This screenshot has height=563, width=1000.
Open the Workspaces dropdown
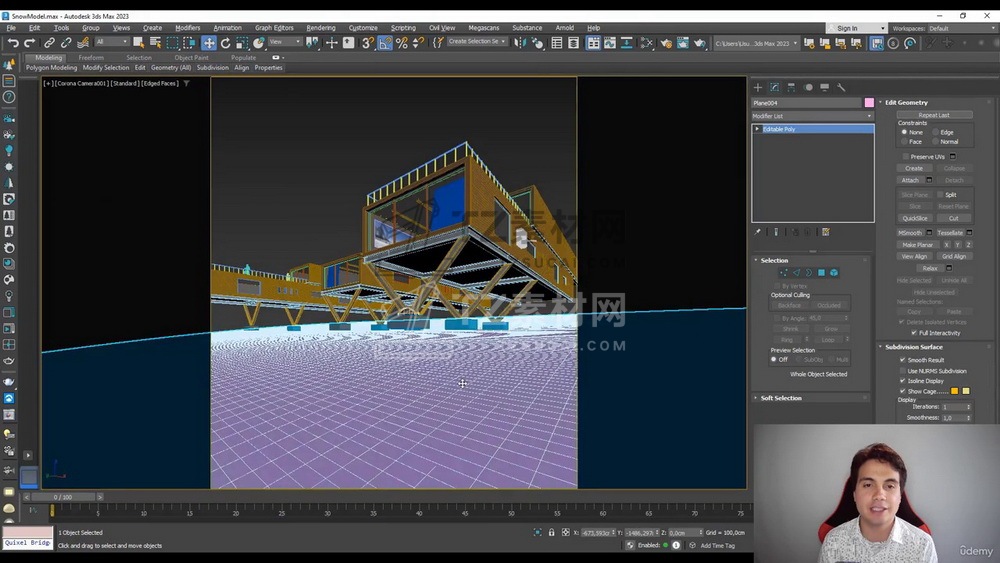[960, 28]
